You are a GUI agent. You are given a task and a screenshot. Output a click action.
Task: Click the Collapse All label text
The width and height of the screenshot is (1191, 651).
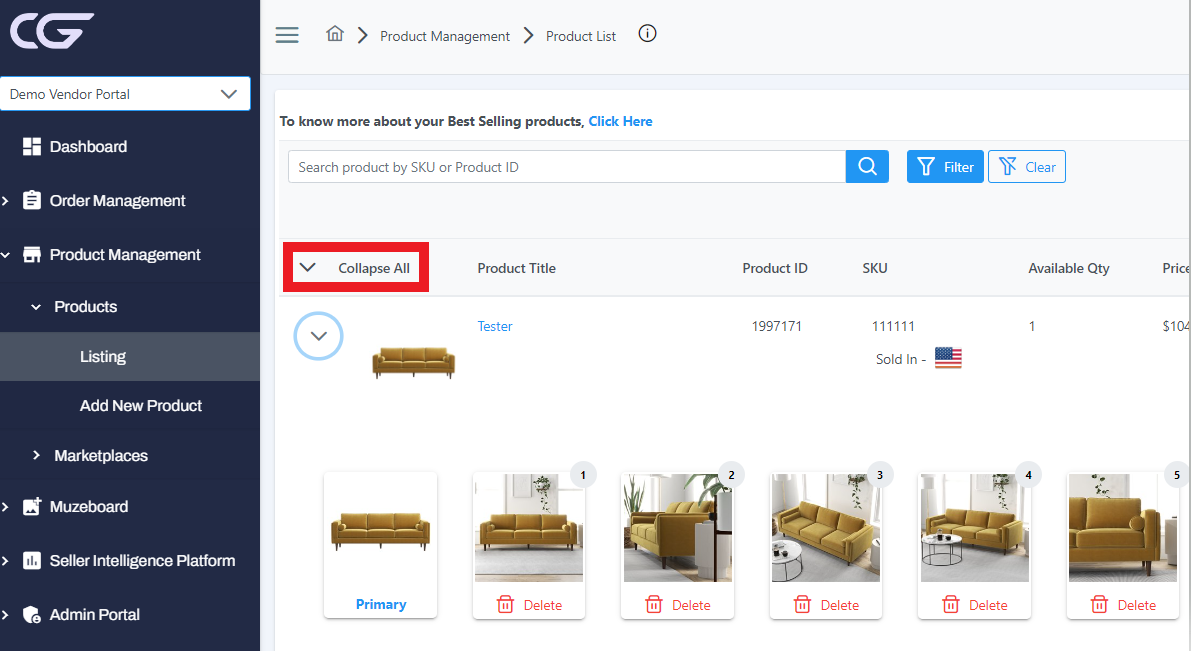click(374, 268)
